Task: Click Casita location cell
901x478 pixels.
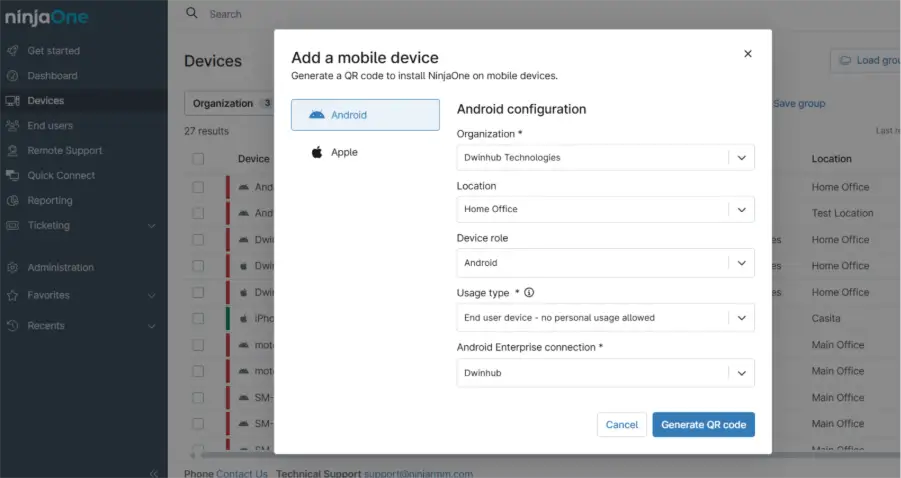Action: point(826,318)
